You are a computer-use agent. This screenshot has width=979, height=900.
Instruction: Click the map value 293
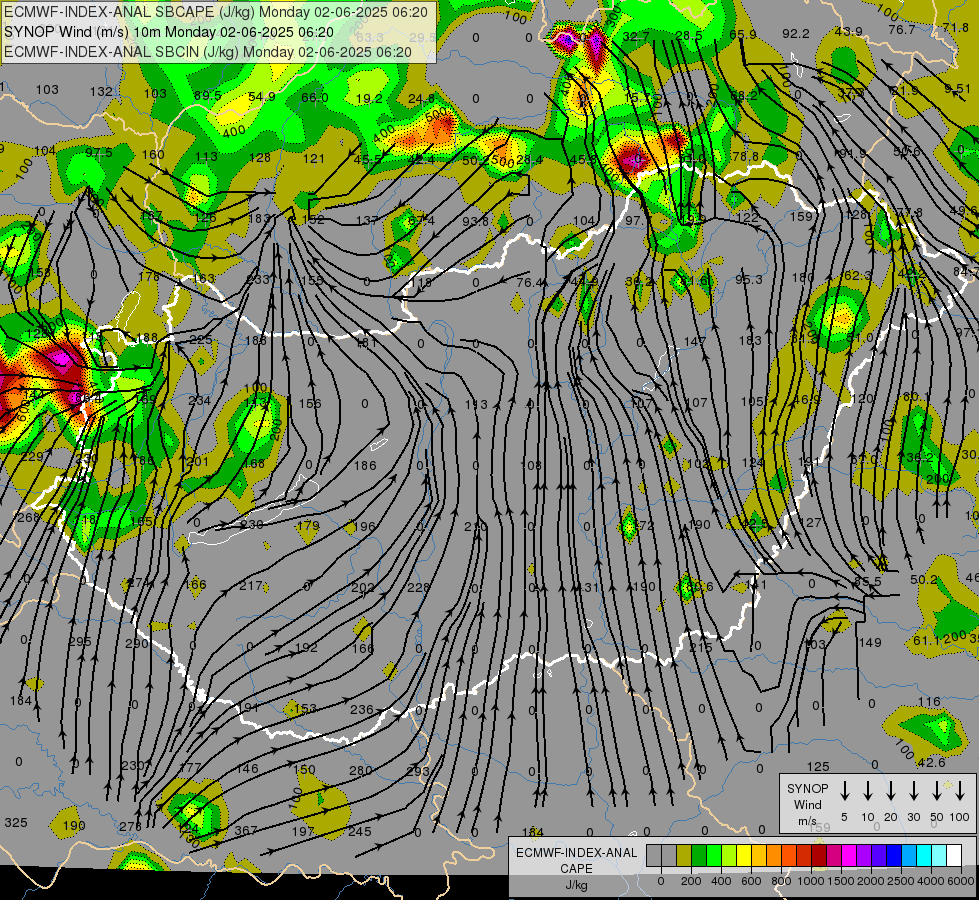[x=418, y=771]
